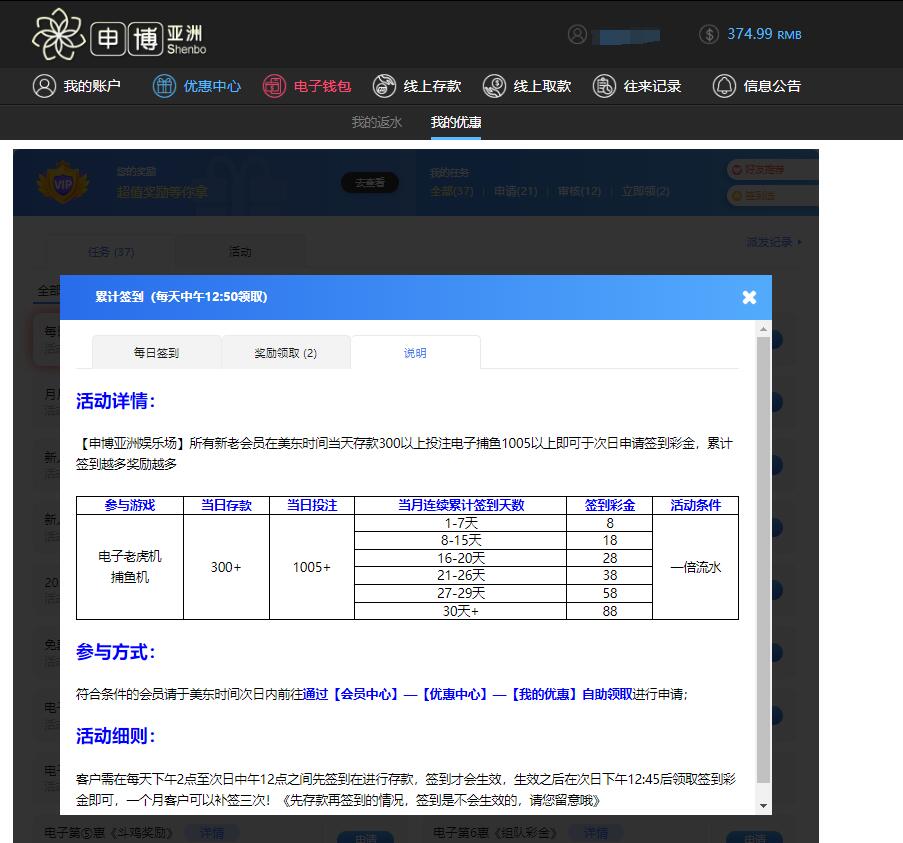Click the 活动细则 heading
This screenshot has width=903, height=843.
pyautogui.click(x=115, y=735)
